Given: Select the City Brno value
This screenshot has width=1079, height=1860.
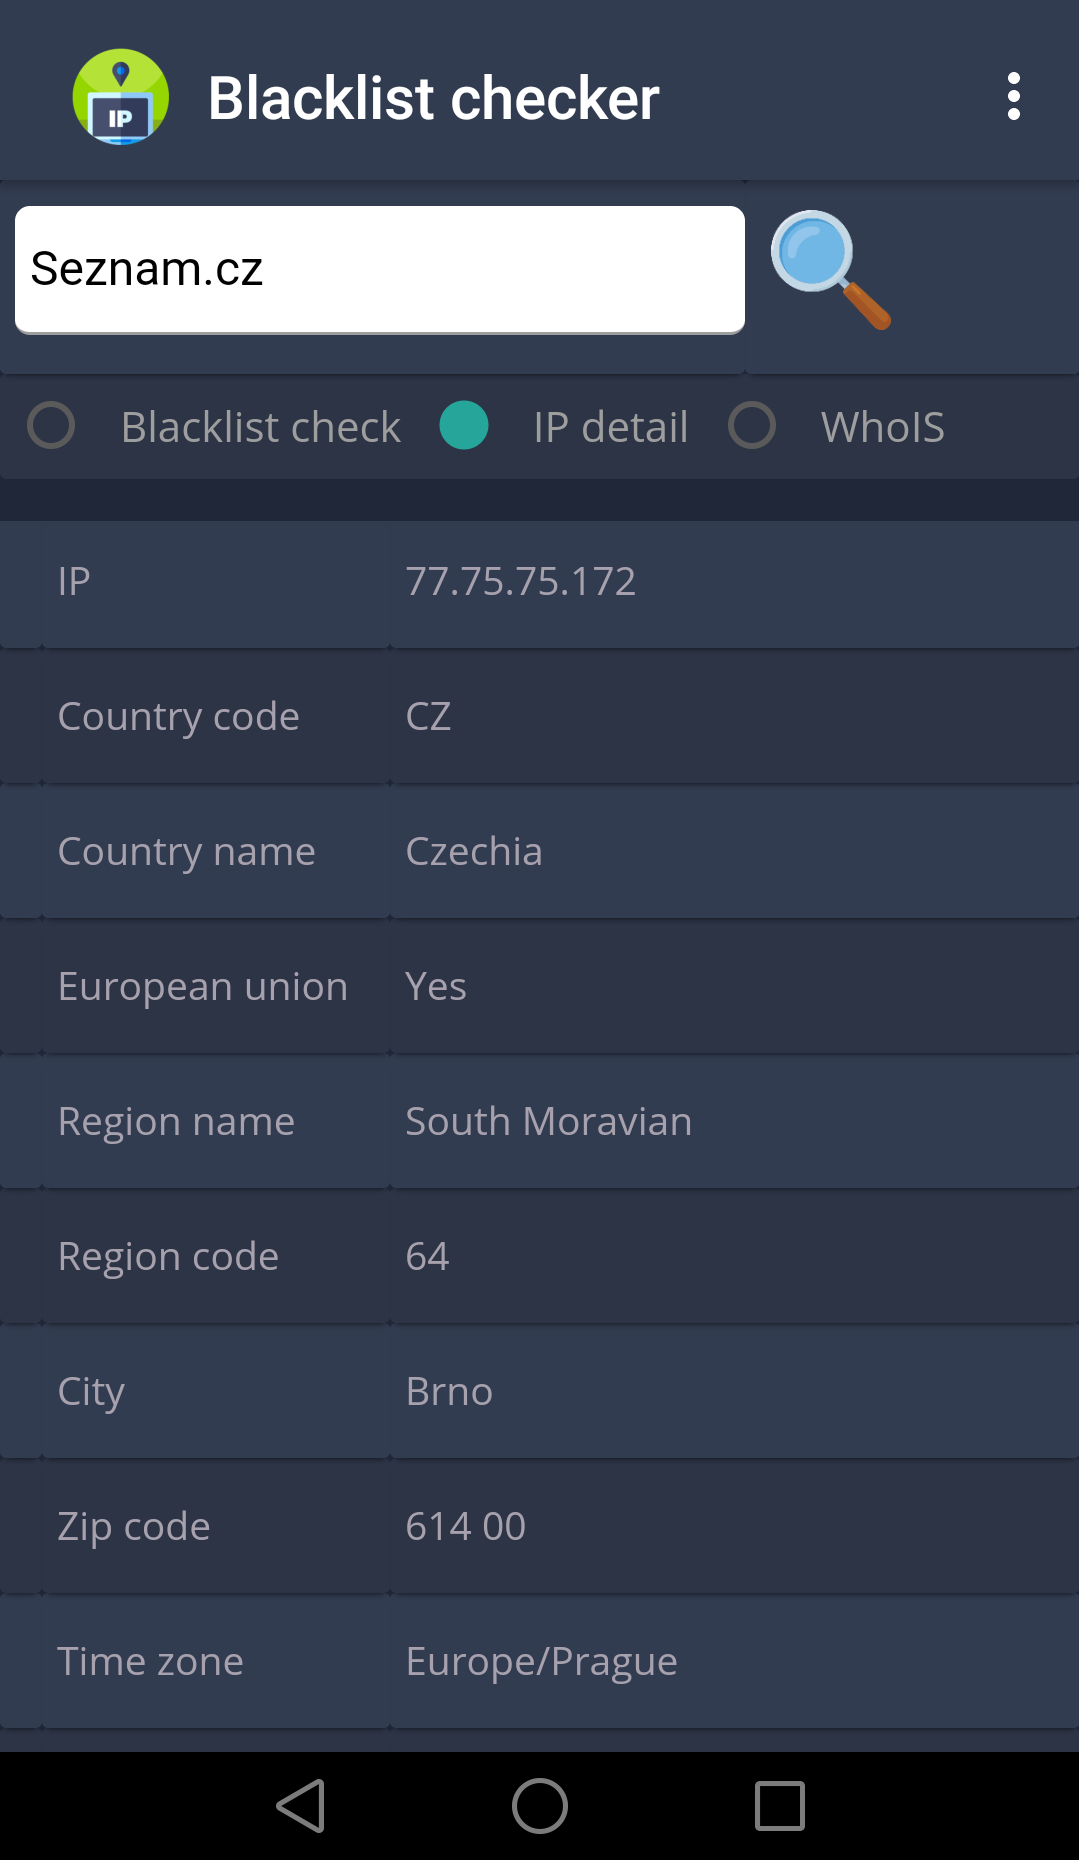Looking at the screenshot, I should pos(449,1392).
